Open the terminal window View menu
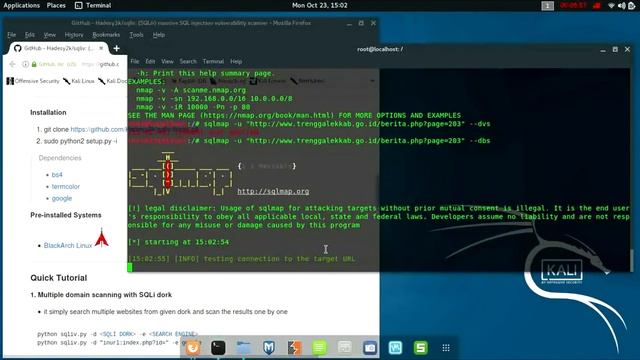This screenshot has height=360, width=640. click(x=167, y=61)
